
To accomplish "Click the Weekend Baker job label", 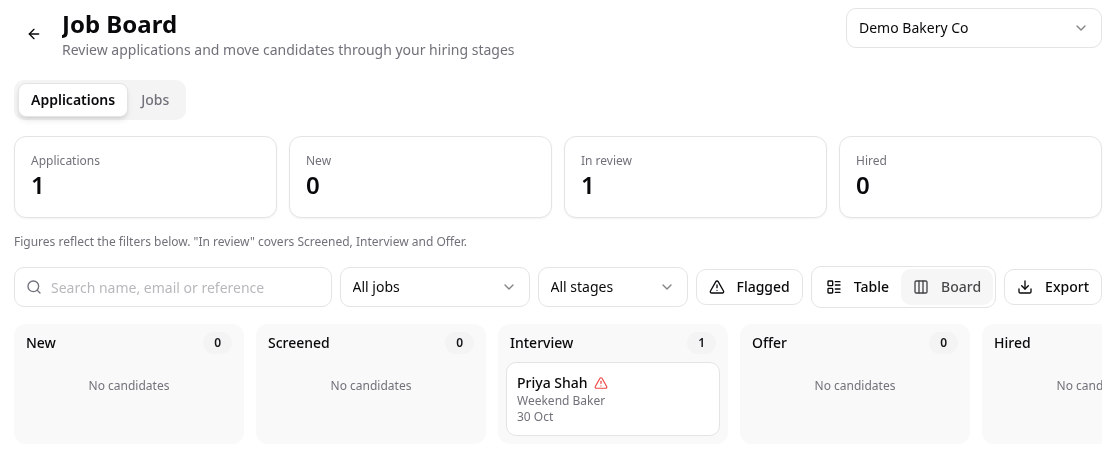I will pyautogui.click(x=560, y=401).
